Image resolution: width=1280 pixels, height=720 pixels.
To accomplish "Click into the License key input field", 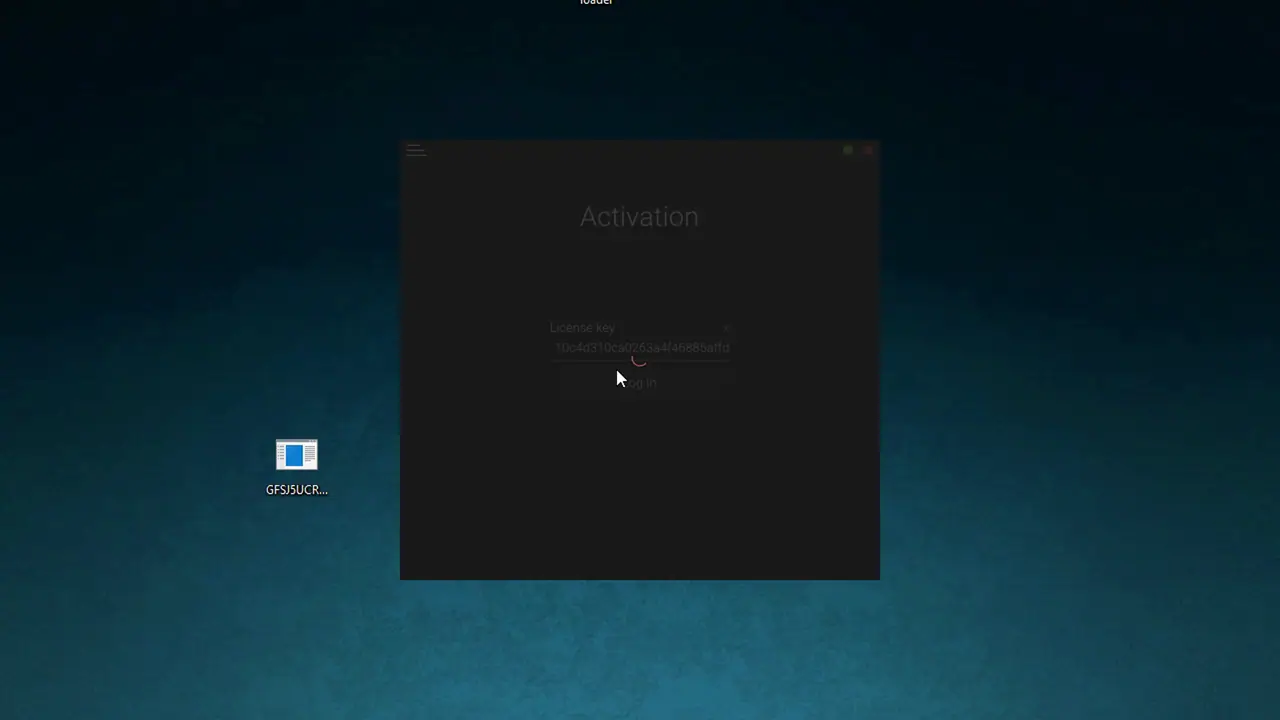I will pos(641,348).
